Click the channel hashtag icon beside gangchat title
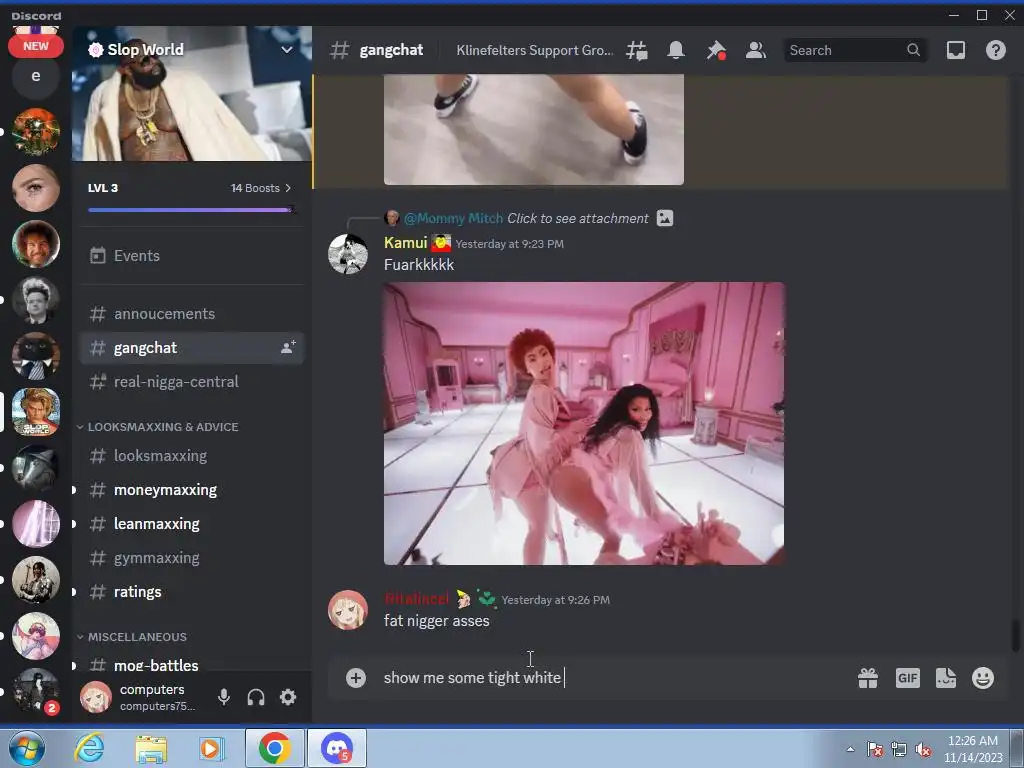 (339, 50)
